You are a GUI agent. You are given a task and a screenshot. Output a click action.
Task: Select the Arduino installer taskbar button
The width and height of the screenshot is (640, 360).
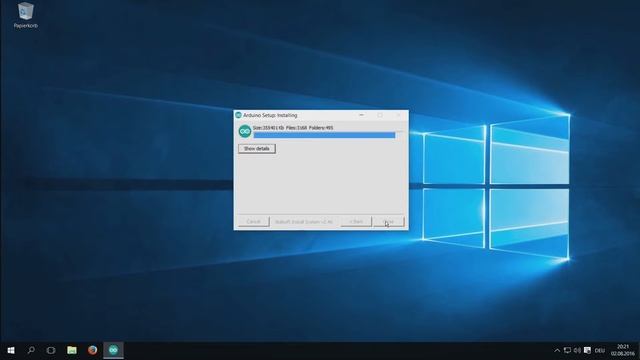(x=113, y=350)
